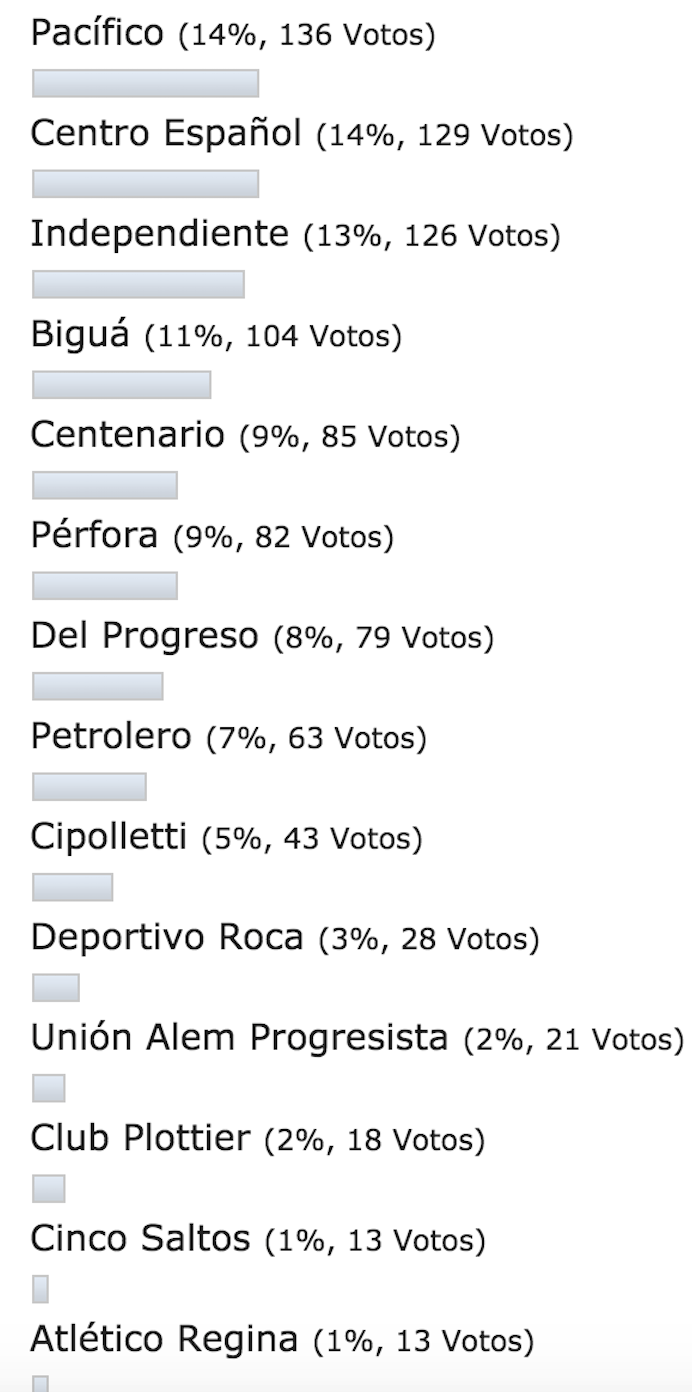Click the Pérfora vote bar
This screenshot has height=1392, width=692.
pos(105,586)
